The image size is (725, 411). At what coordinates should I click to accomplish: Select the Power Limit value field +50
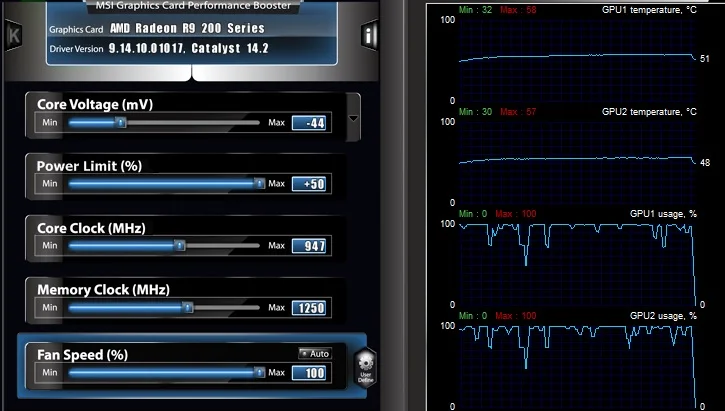pyautogui.click(x=309, y=184)
